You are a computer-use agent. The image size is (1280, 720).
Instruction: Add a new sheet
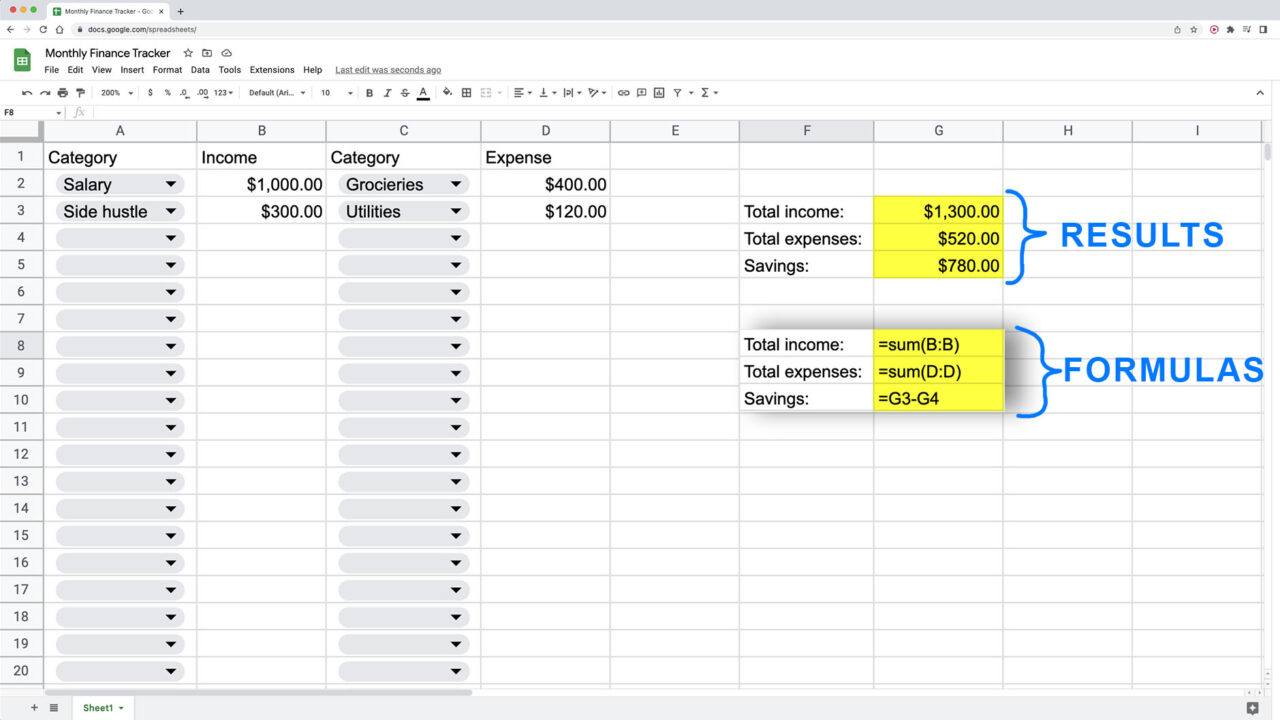(34, 707)
